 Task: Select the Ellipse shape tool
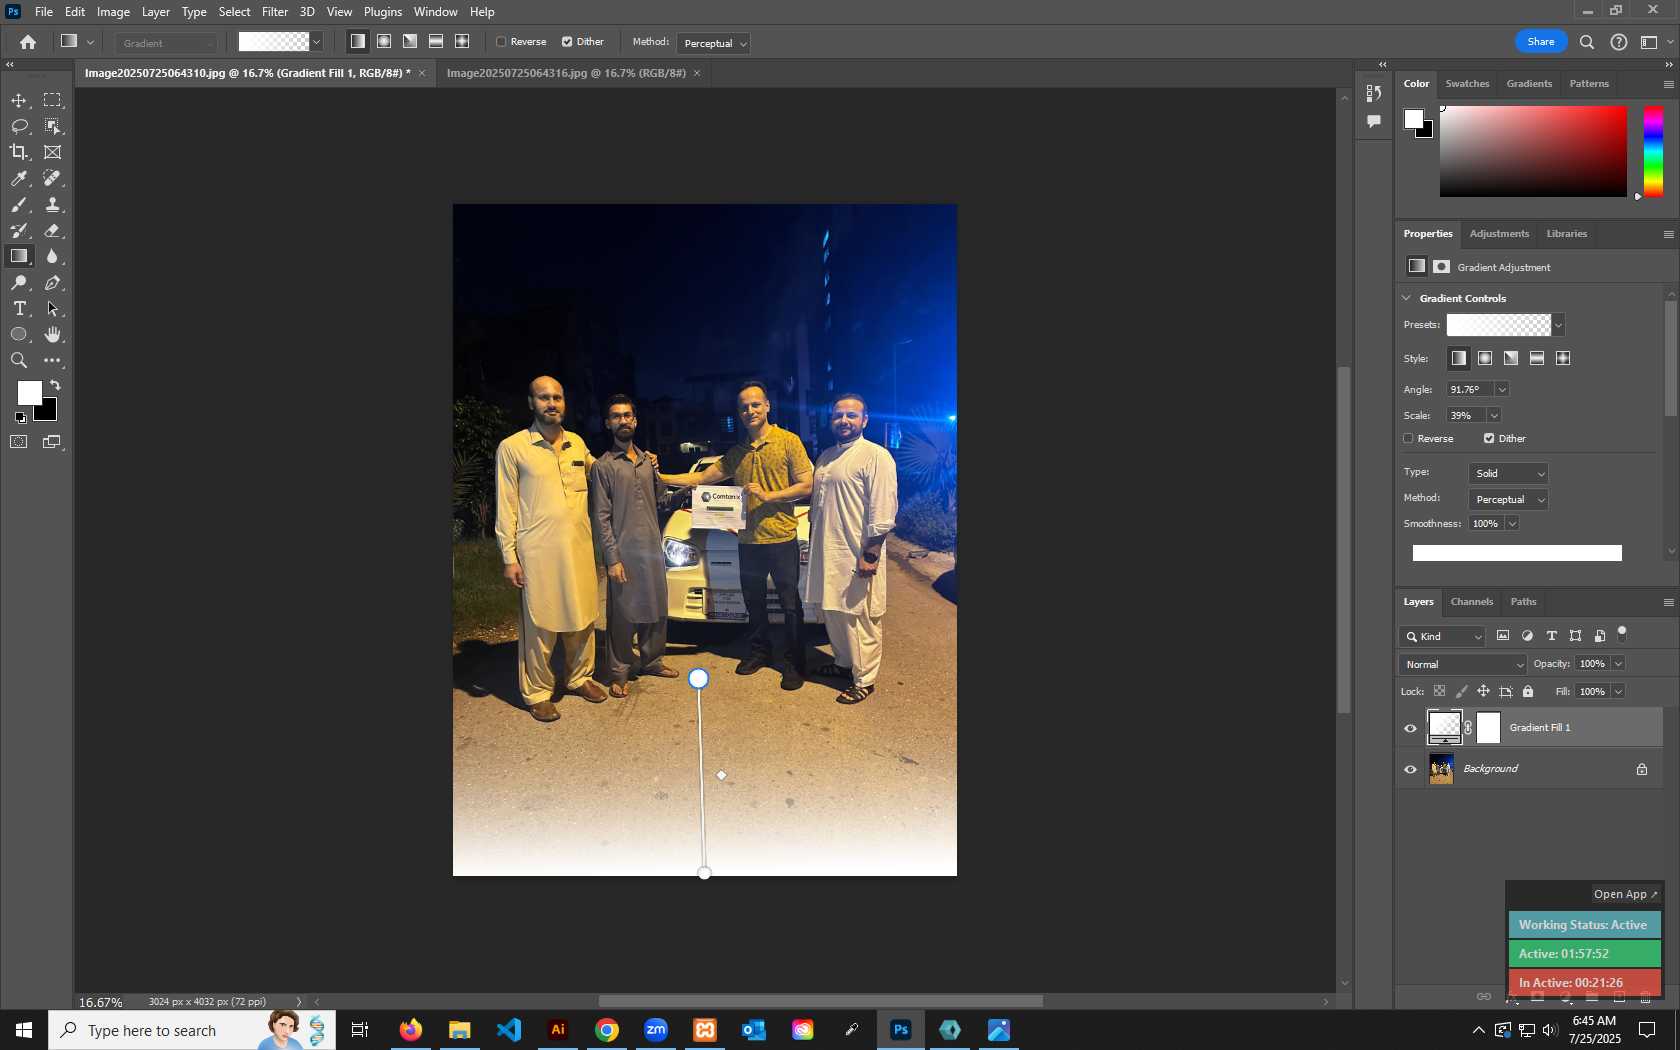[19, 335]
